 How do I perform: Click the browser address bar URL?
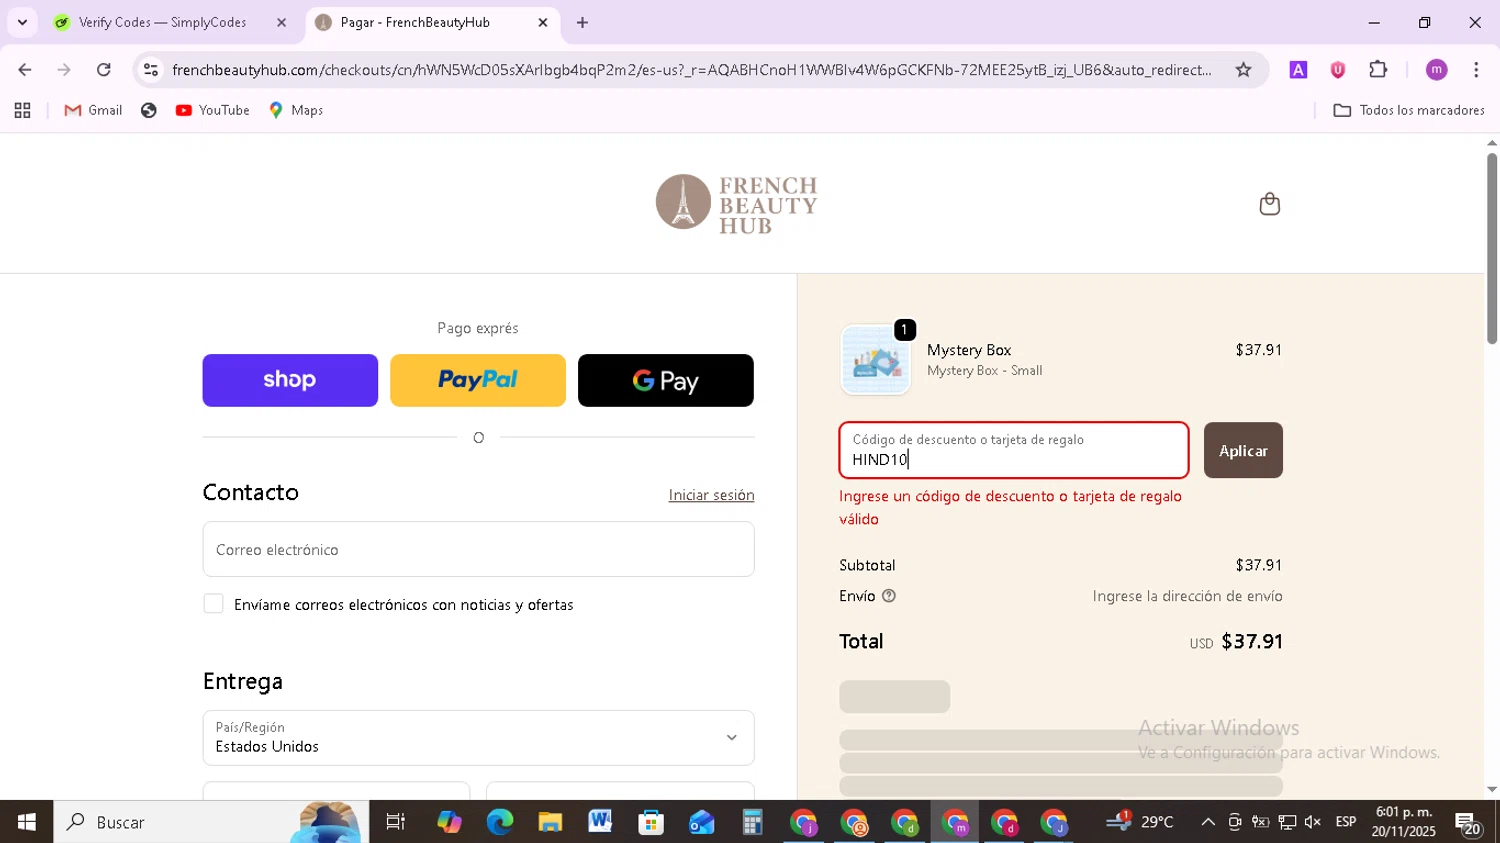pos(691,70)
